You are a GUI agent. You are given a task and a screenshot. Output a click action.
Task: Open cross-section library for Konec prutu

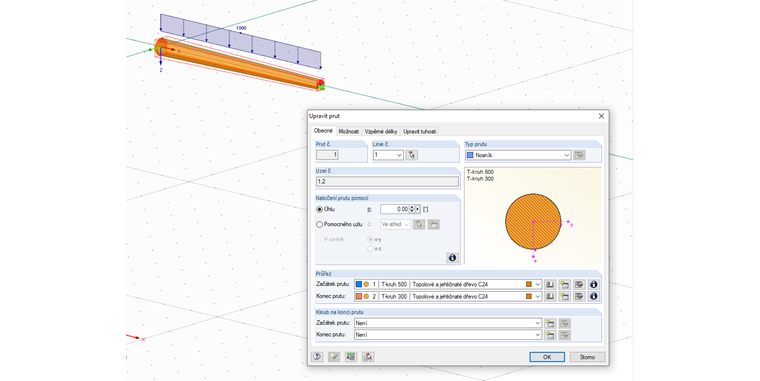click(x=550, y=296)
